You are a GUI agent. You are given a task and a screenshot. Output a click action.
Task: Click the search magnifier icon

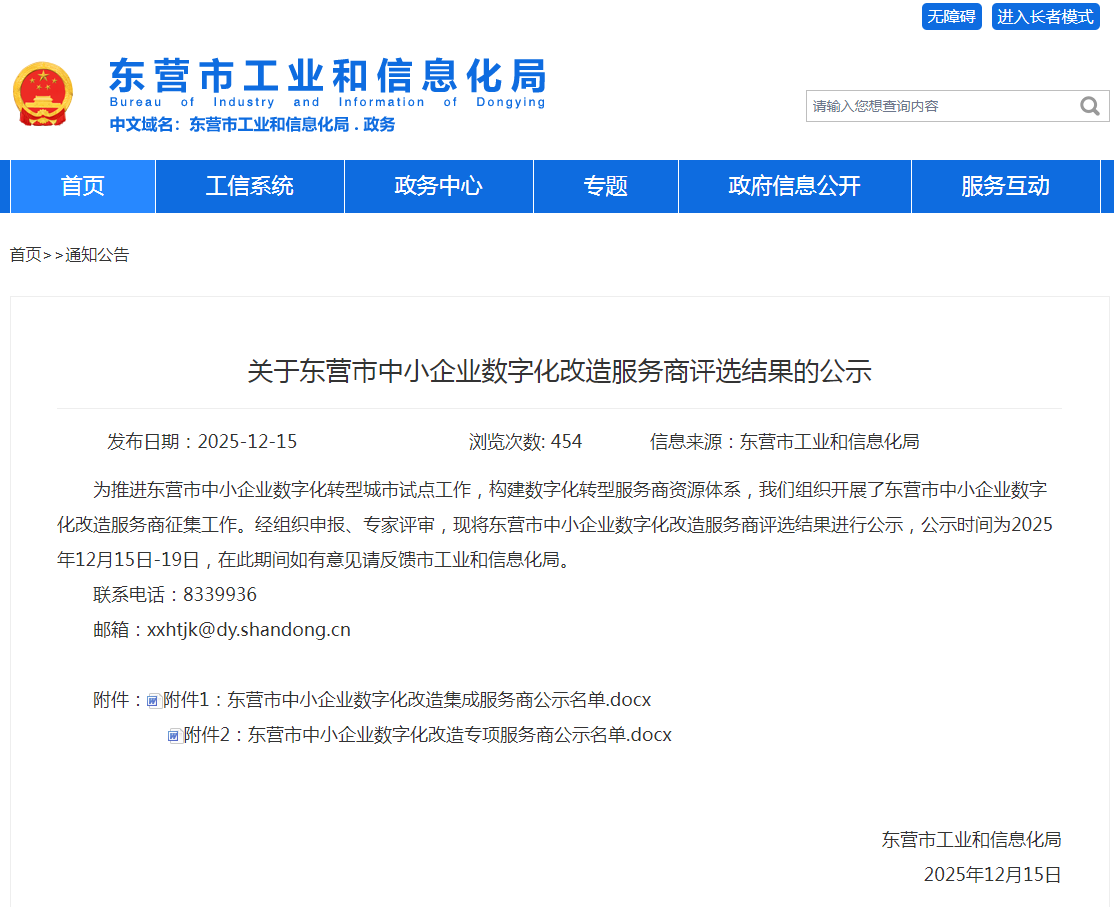1089,105
